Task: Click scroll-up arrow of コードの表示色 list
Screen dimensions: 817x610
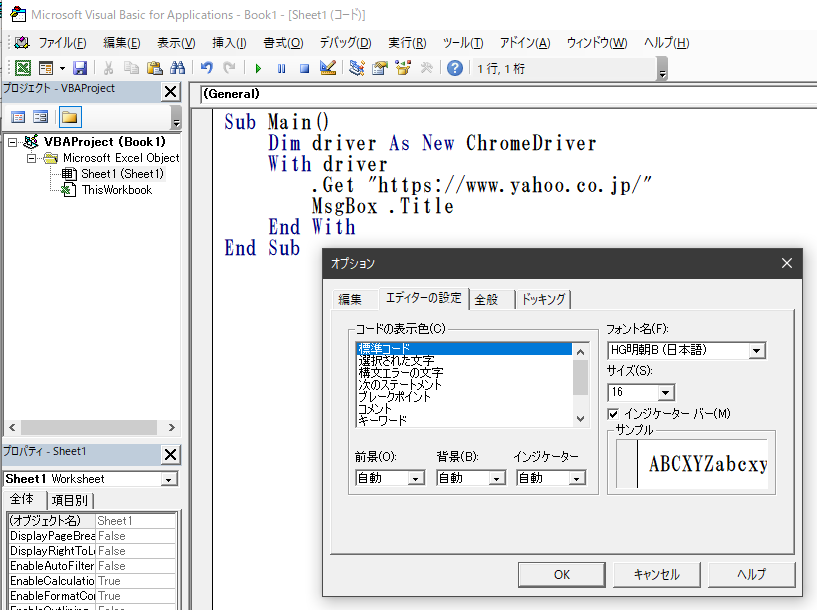Action: 580,352
